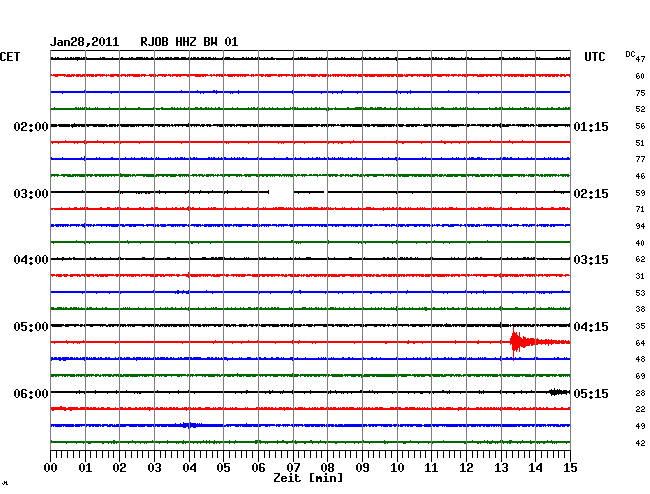Viewport: 650px width, 494px height.
Task: Select the 05:00 CET time label
Action: coord(31,327)
